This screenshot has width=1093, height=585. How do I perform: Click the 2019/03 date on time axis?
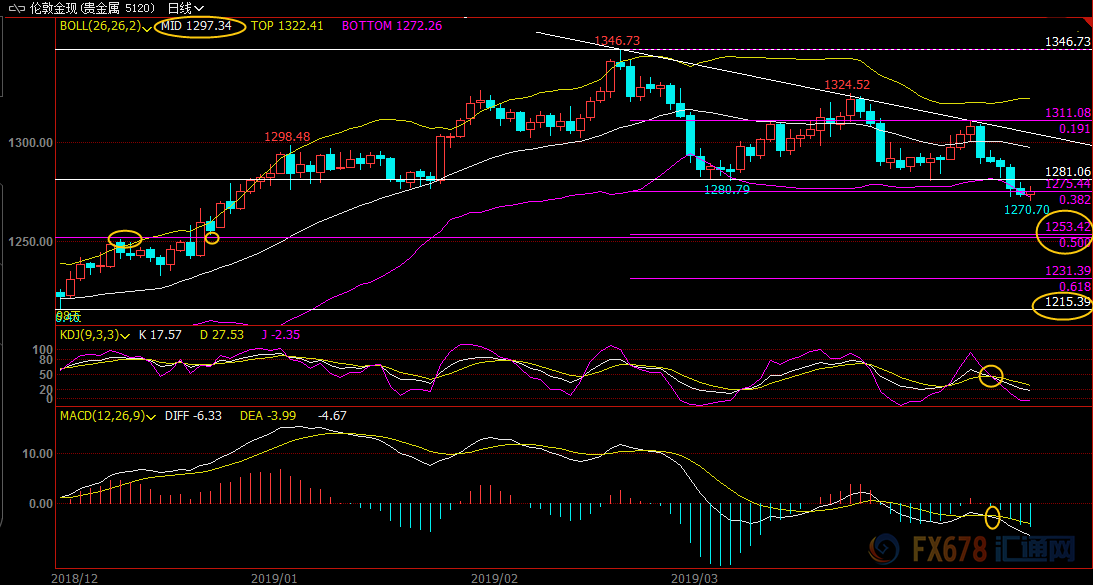click(692, 577)
